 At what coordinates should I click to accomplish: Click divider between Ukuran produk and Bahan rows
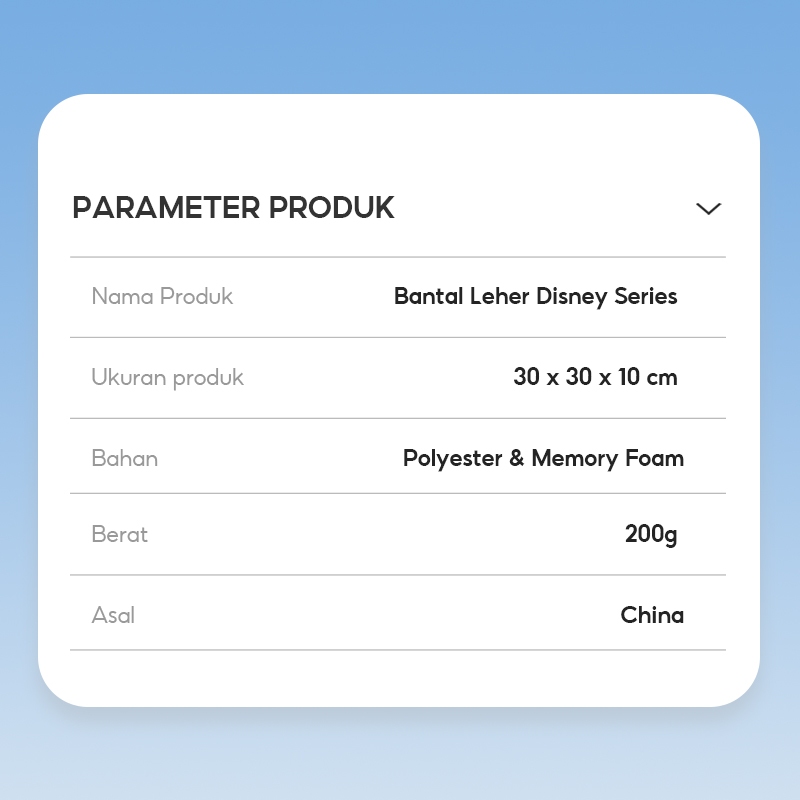click(x=398, y=418)
